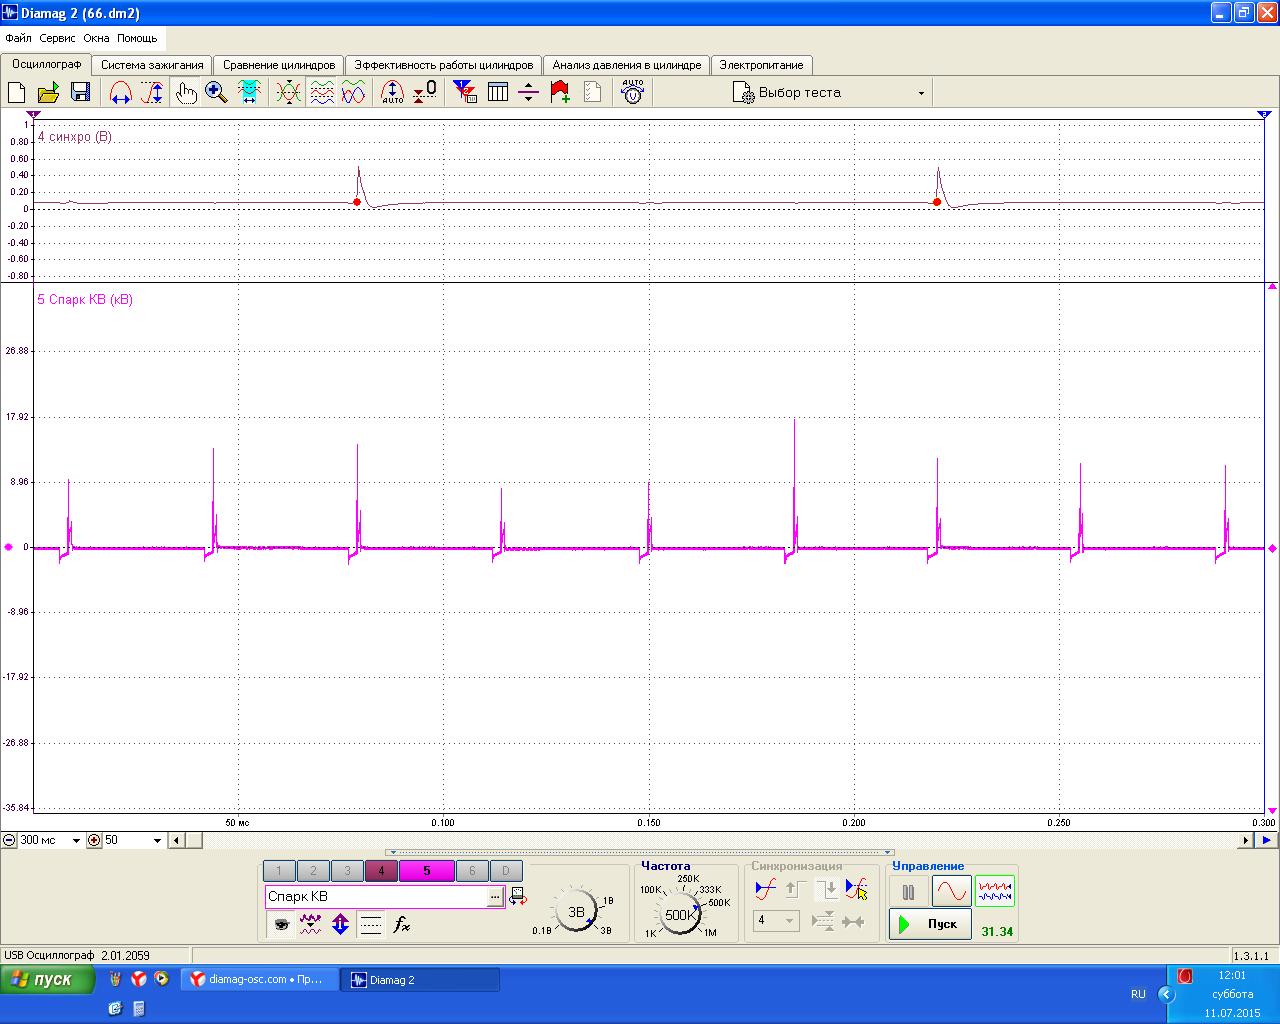Open the filter settings funnel icon
Viewport: 1280px width, 1024px height.
(x=465, y=93)
